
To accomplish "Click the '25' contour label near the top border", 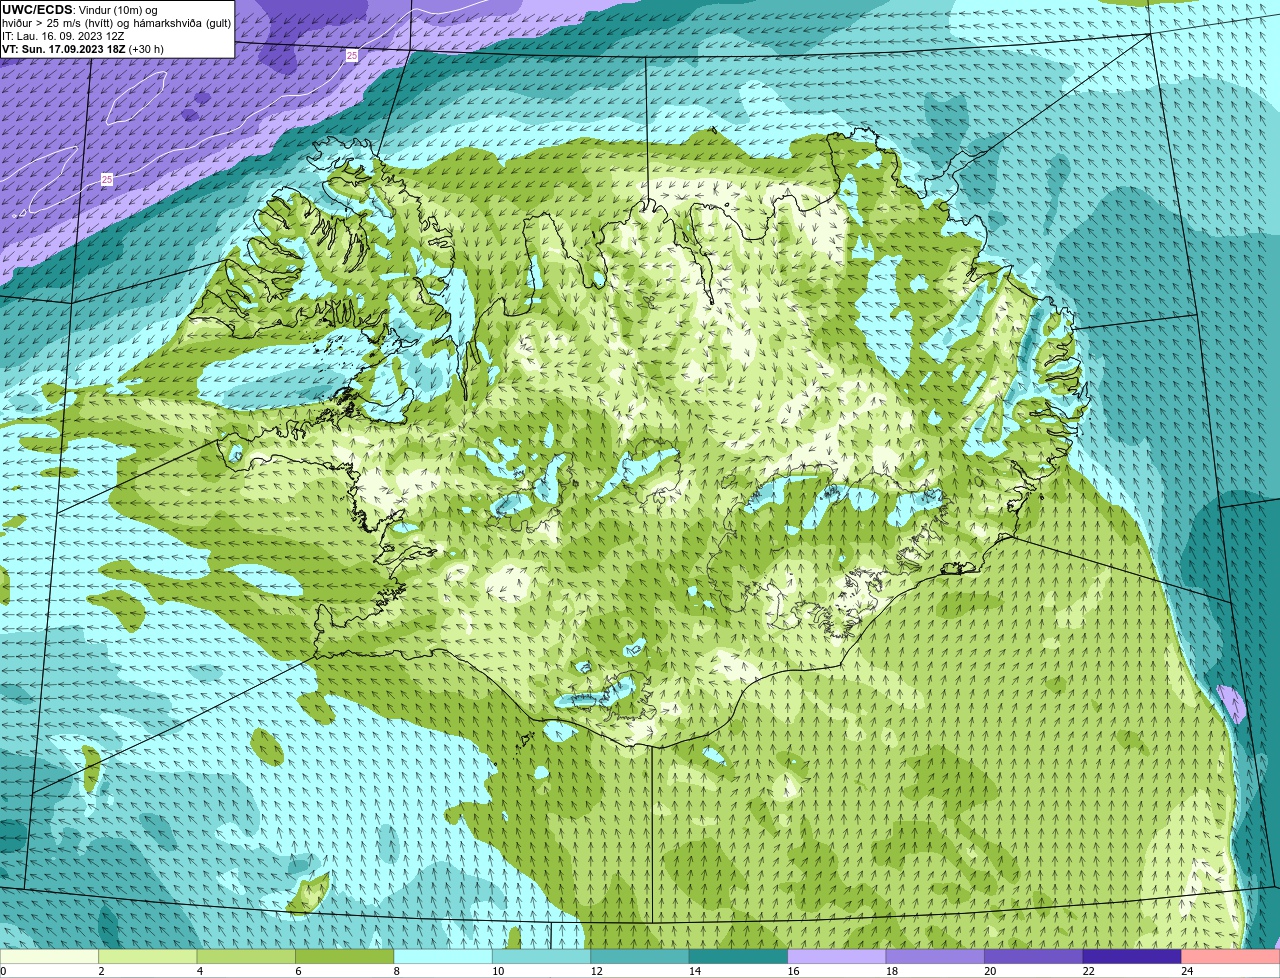I will point(352,56).
